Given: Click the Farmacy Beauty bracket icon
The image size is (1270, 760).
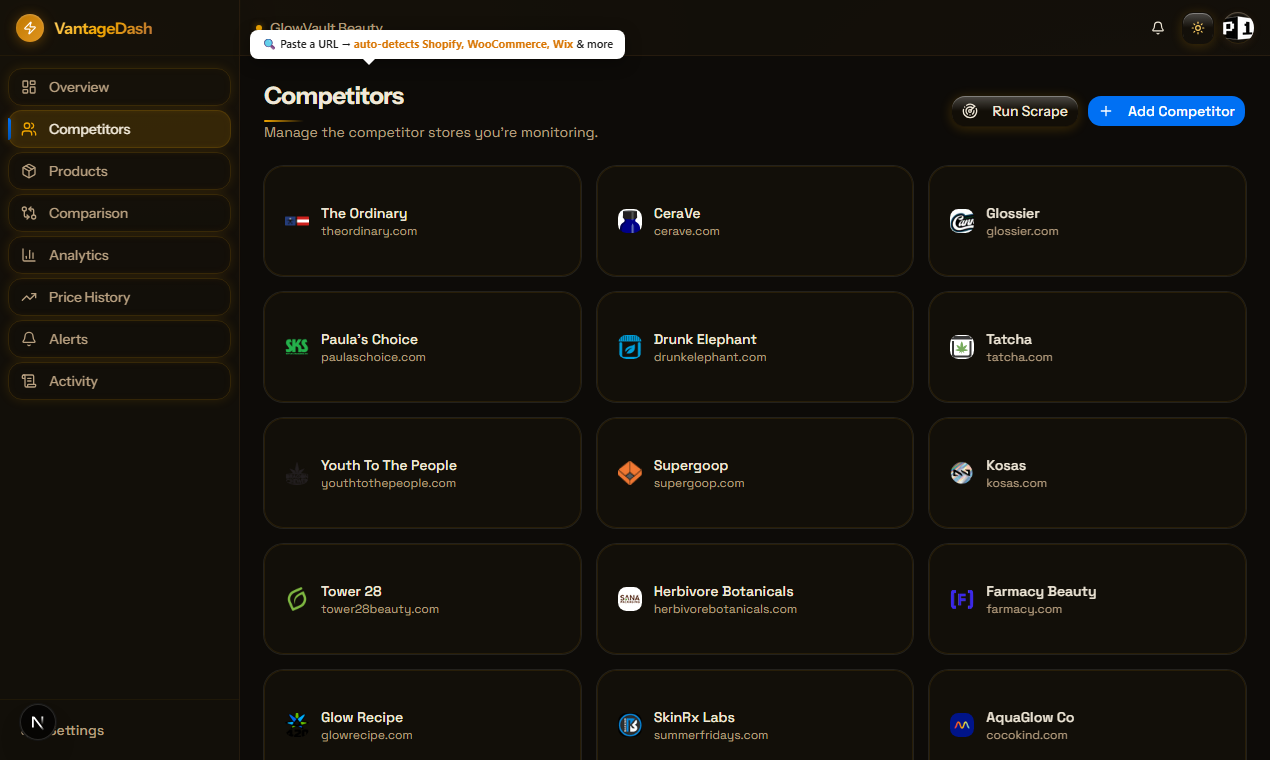Looking at the screenshot, I should pos(962,599).
